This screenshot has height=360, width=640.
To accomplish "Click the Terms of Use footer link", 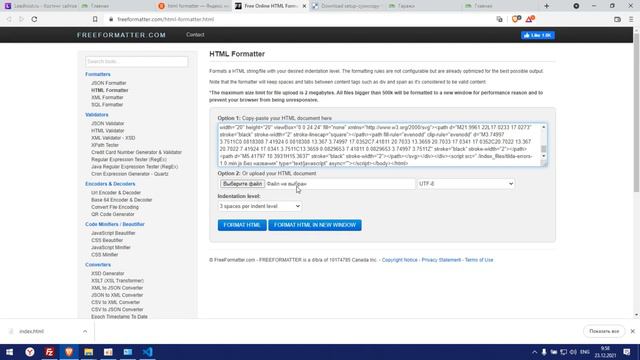I will pos(479,260).
